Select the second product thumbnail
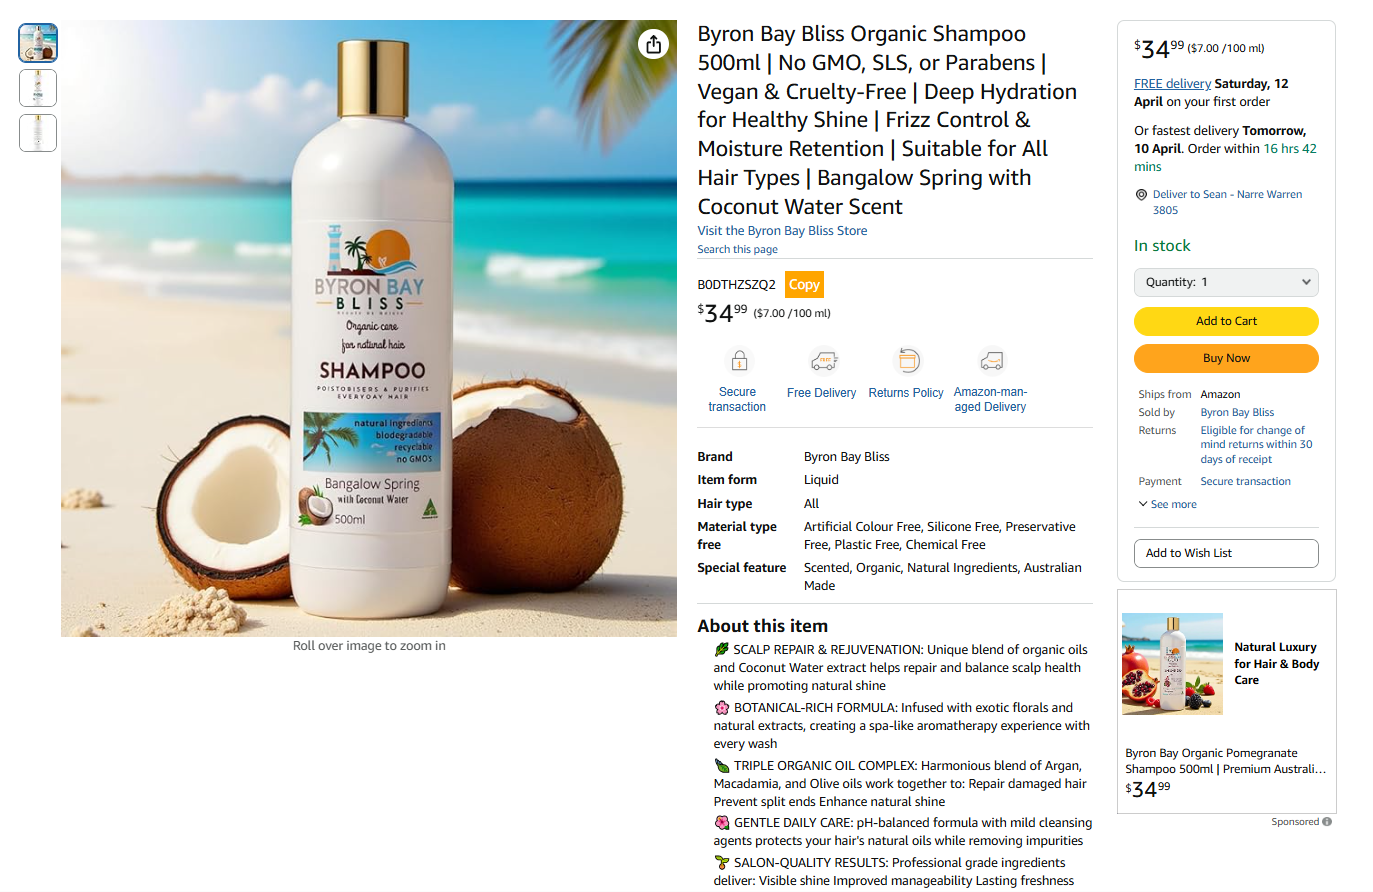 (x=38, y=88)
